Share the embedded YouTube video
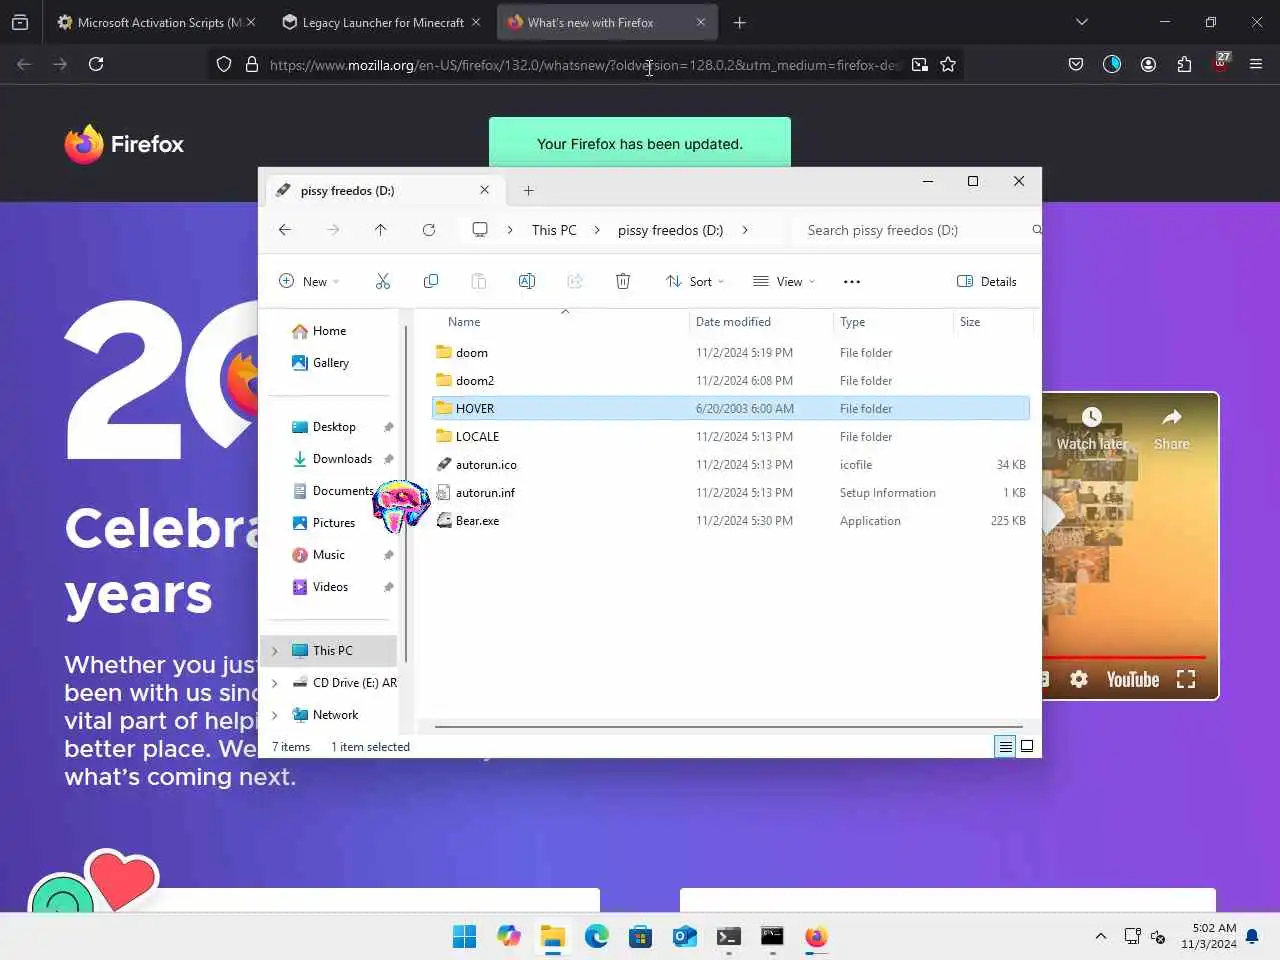 [1172, 430]
